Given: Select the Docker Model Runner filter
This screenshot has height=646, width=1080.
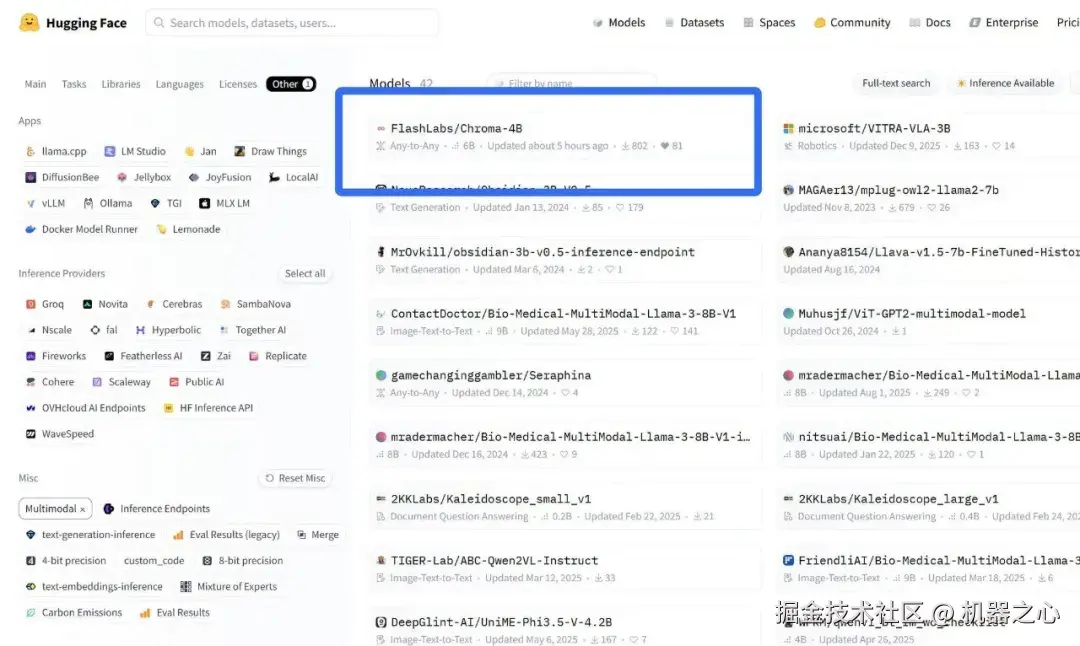Looking at the screenshot, I should click(x=81, y=229).
